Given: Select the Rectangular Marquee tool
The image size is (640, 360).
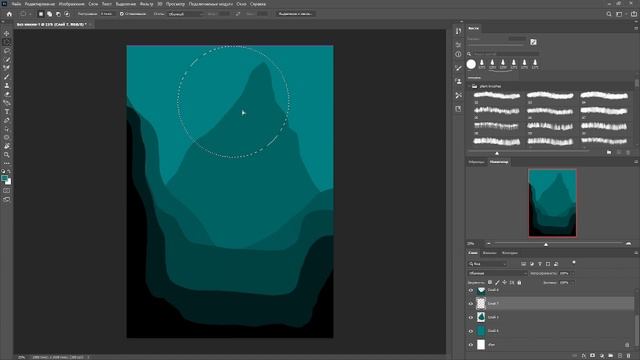Looking at the screenshot, I should point(7,42).
